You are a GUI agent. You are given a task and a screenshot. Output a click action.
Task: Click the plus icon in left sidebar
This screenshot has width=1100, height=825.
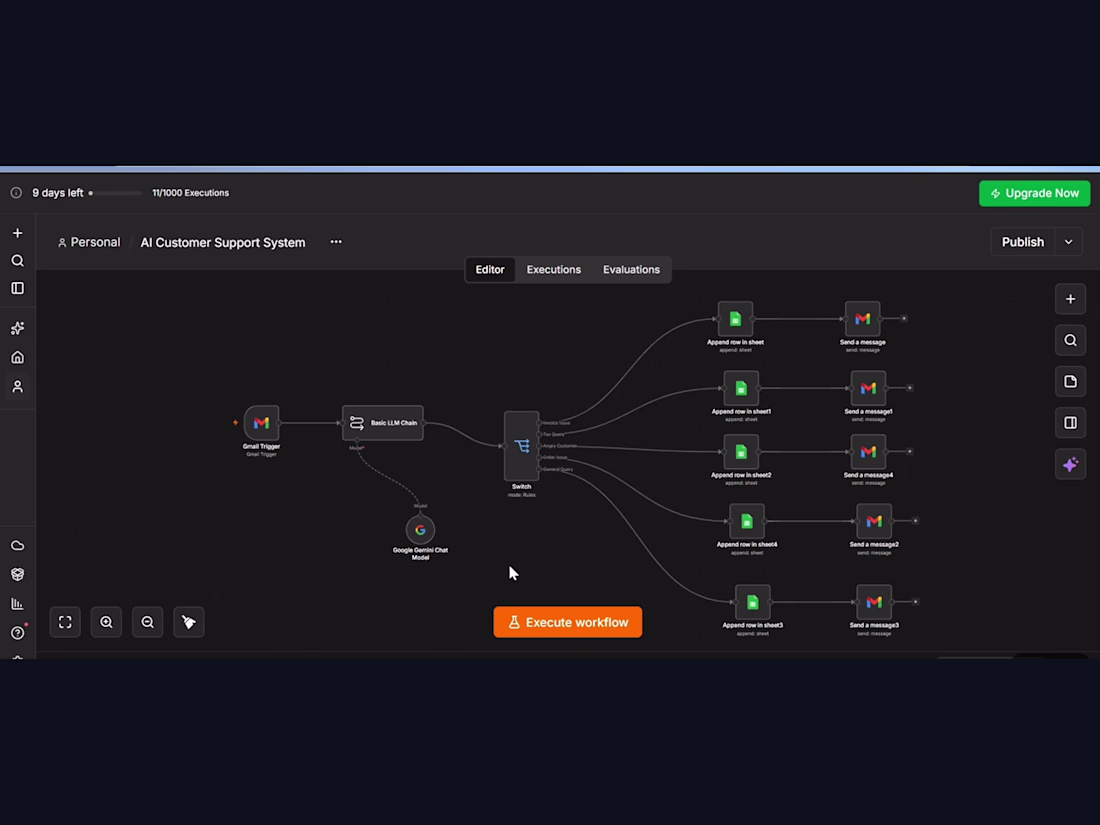[18, 233]
